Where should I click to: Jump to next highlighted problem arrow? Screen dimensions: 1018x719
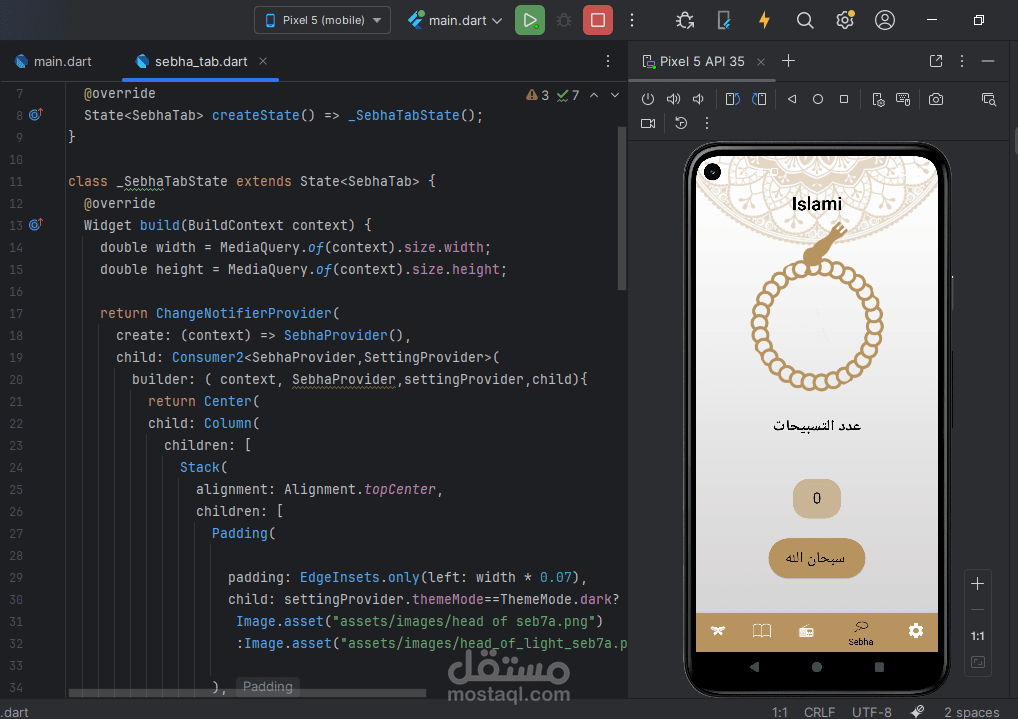tap(614, 95)
